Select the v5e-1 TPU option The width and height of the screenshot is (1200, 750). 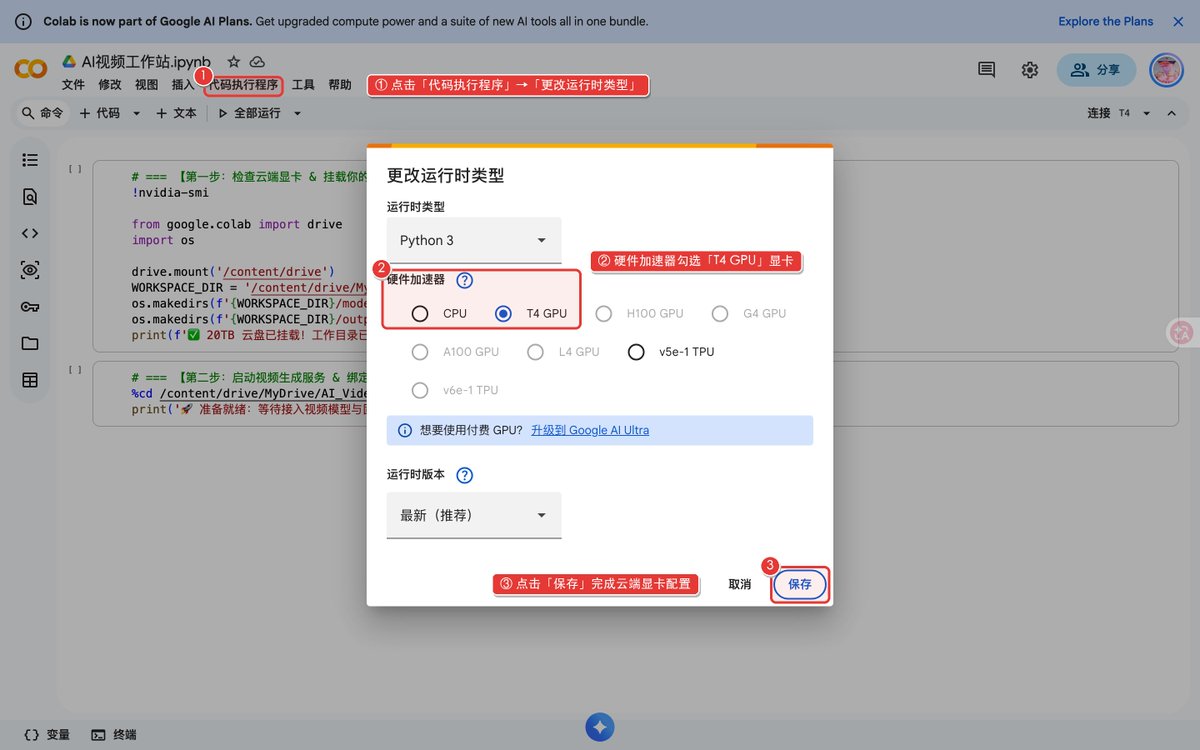click(x=636, y=352)
